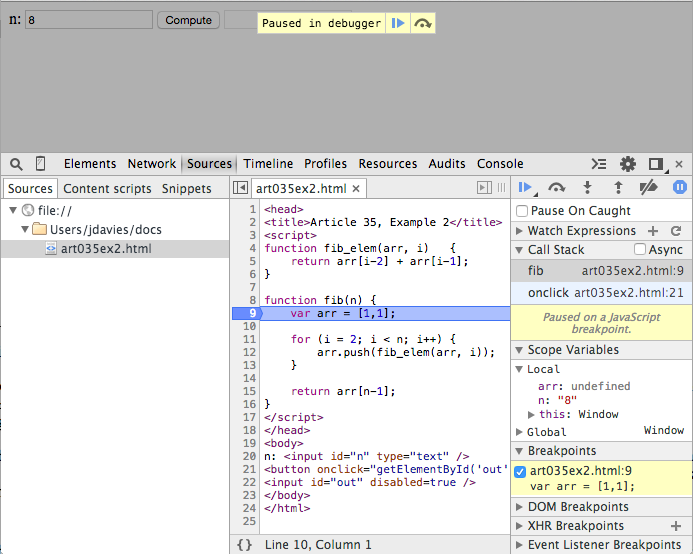The width and height of the screenshot is (693, 554).
Task: Switch to the Elements panel
Action: point(90,164)
